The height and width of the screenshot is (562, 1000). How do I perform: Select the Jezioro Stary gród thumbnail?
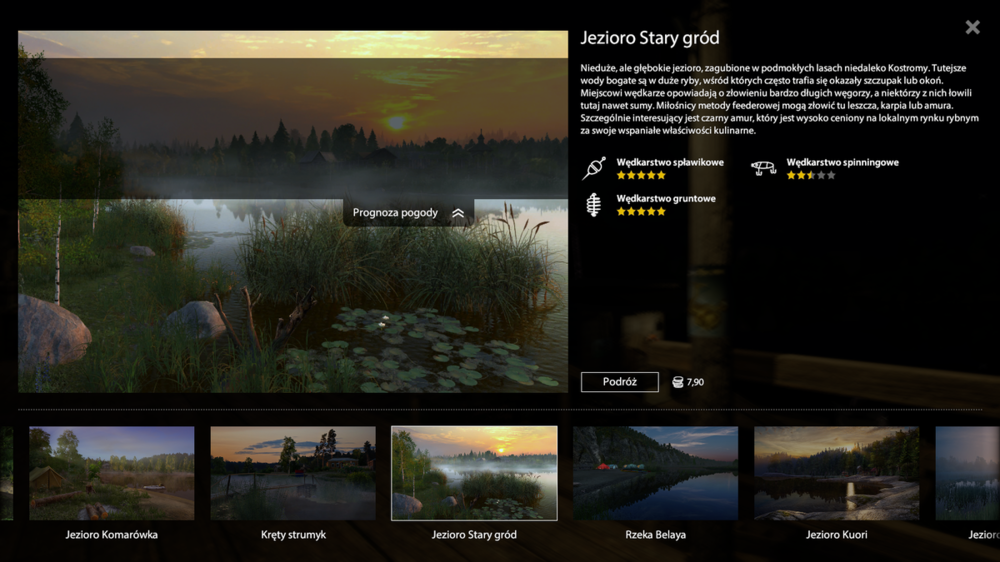coord(474,473)
